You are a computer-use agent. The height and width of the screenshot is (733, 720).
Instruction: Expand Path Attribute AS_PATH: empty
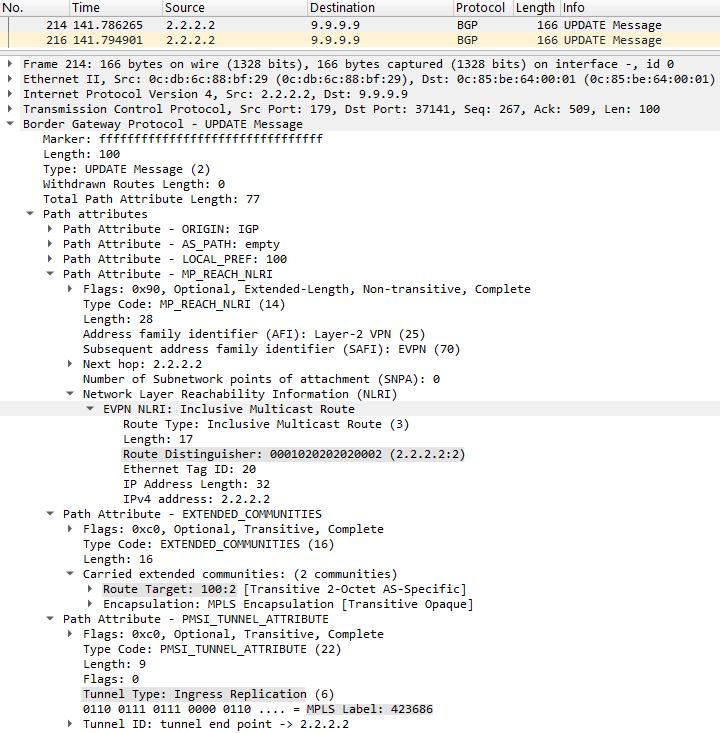pyautogui.click(x=50, y=244)
